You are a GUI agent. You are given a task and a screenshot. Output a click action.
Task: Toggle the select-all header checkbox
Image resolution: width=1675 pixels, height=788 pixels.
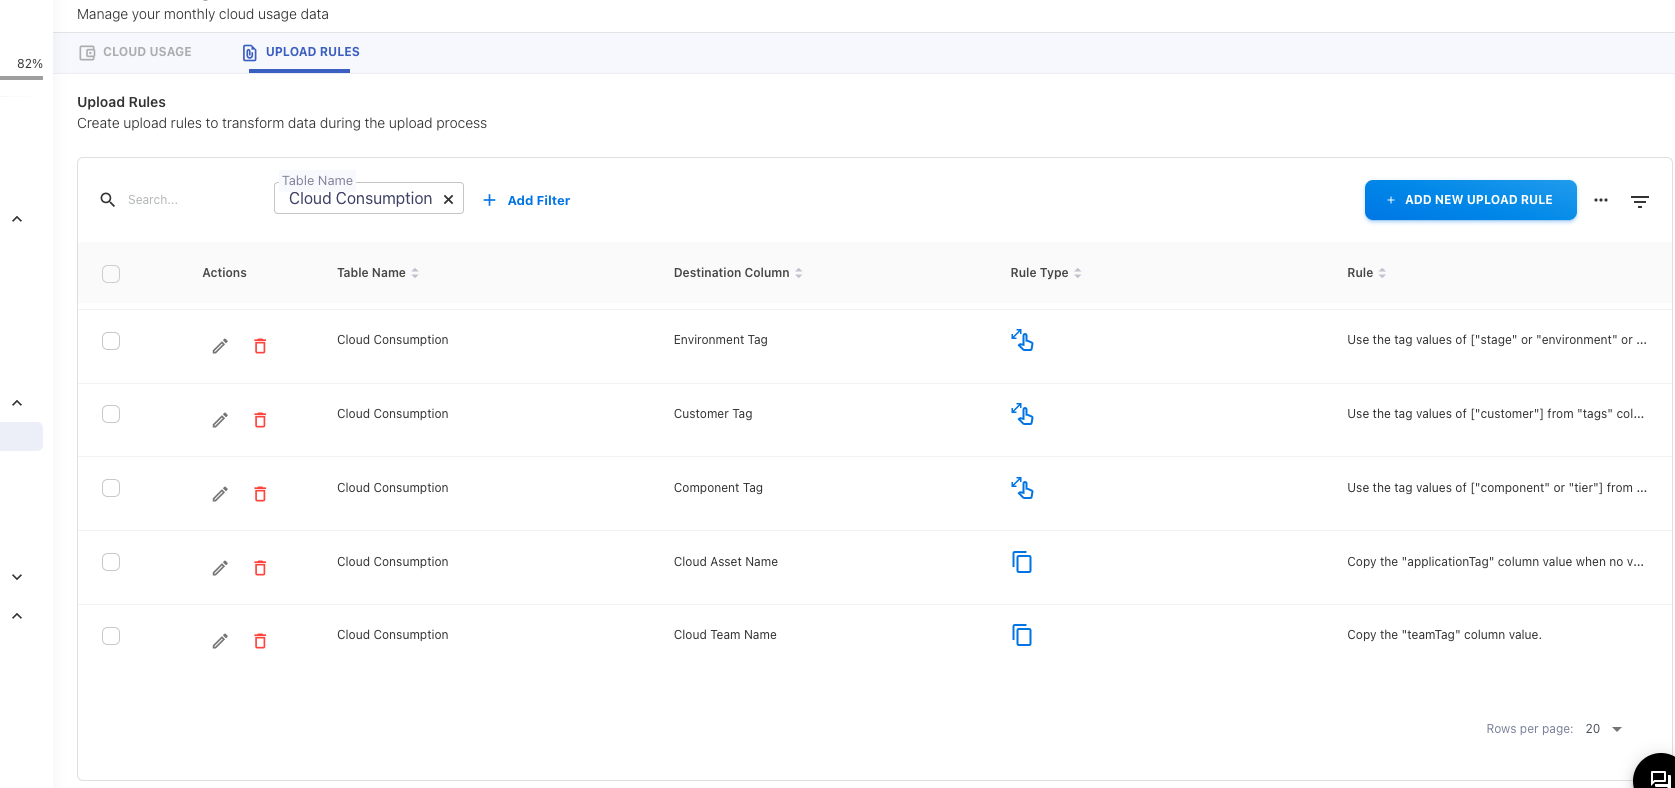[111, 274]
